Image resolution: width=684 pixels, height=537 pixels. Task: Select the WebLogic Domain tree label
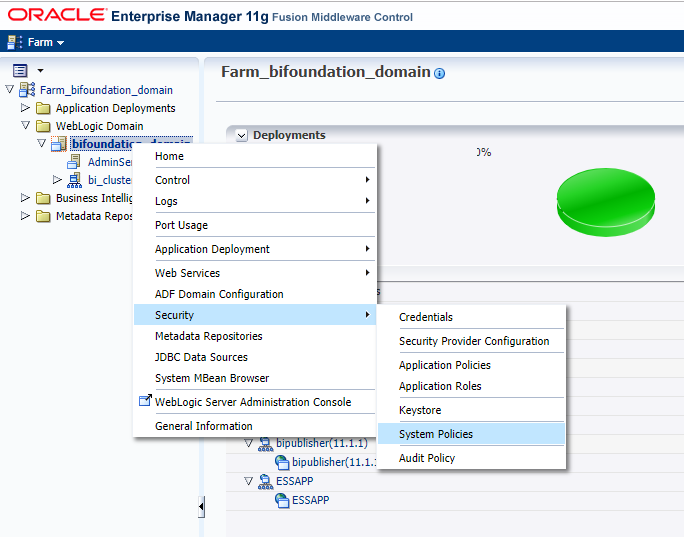[x=99, y=126]
